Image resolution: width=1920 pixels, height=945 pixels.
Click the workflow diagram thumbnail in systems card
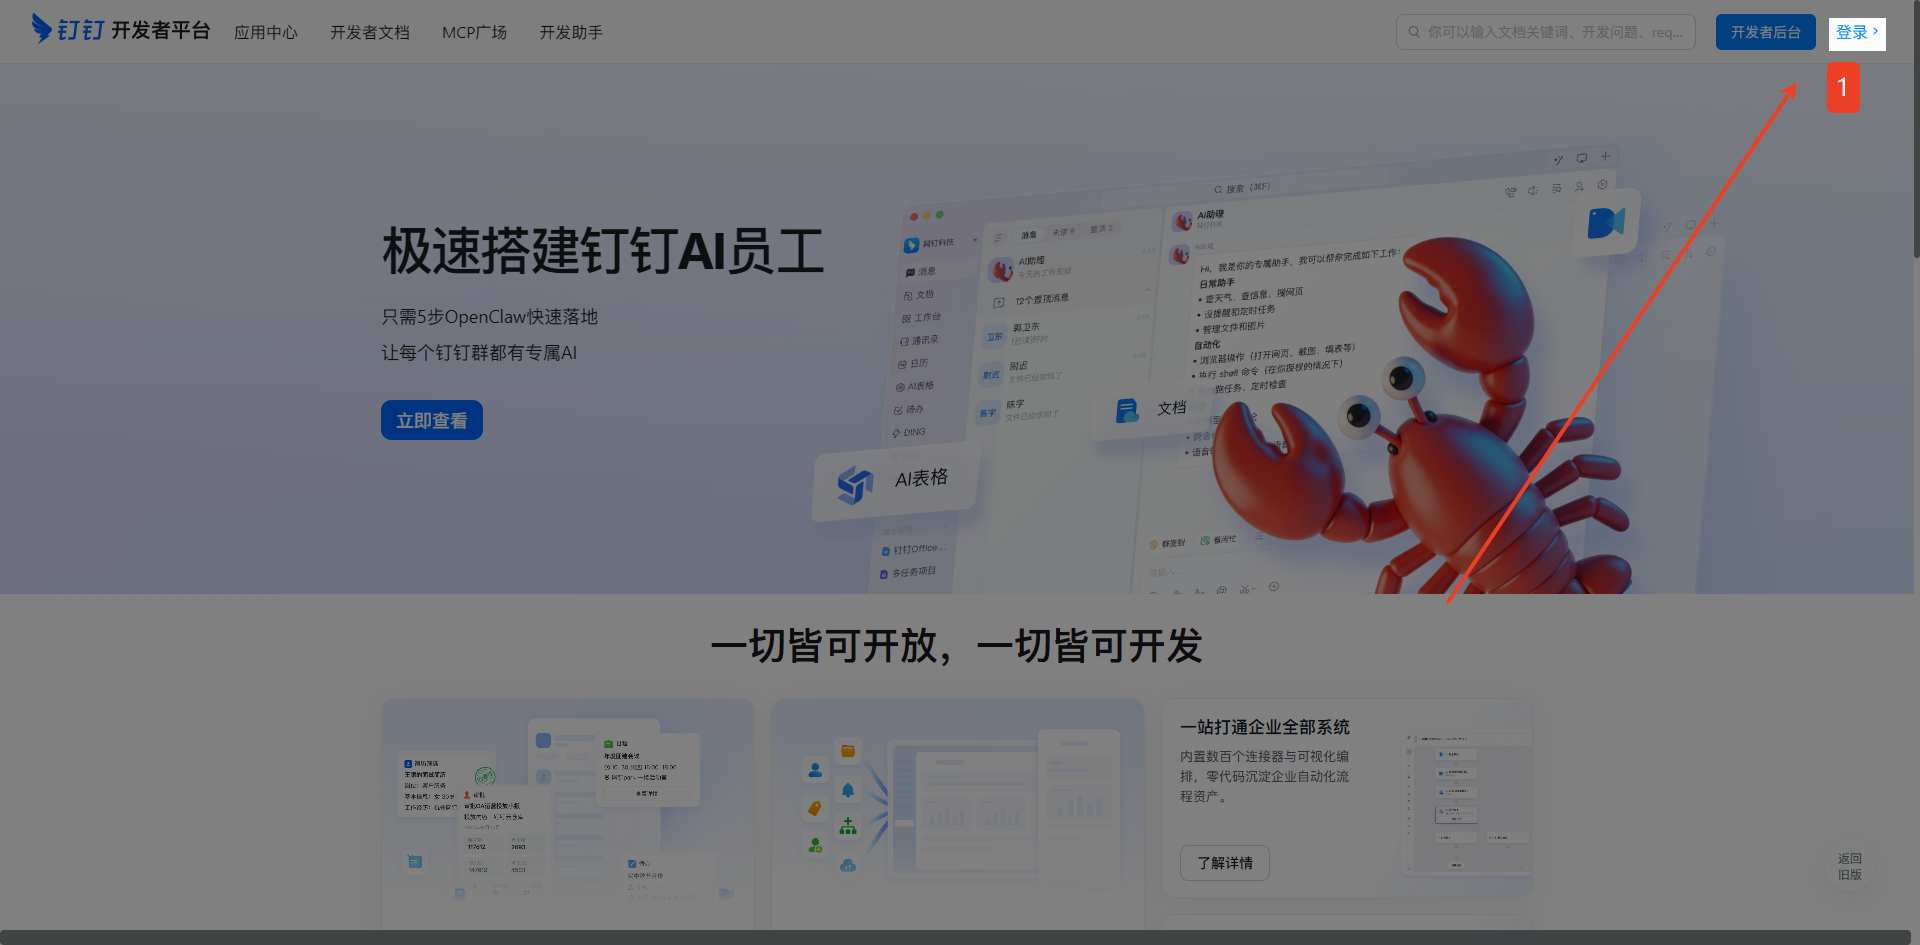point(1466,802)
